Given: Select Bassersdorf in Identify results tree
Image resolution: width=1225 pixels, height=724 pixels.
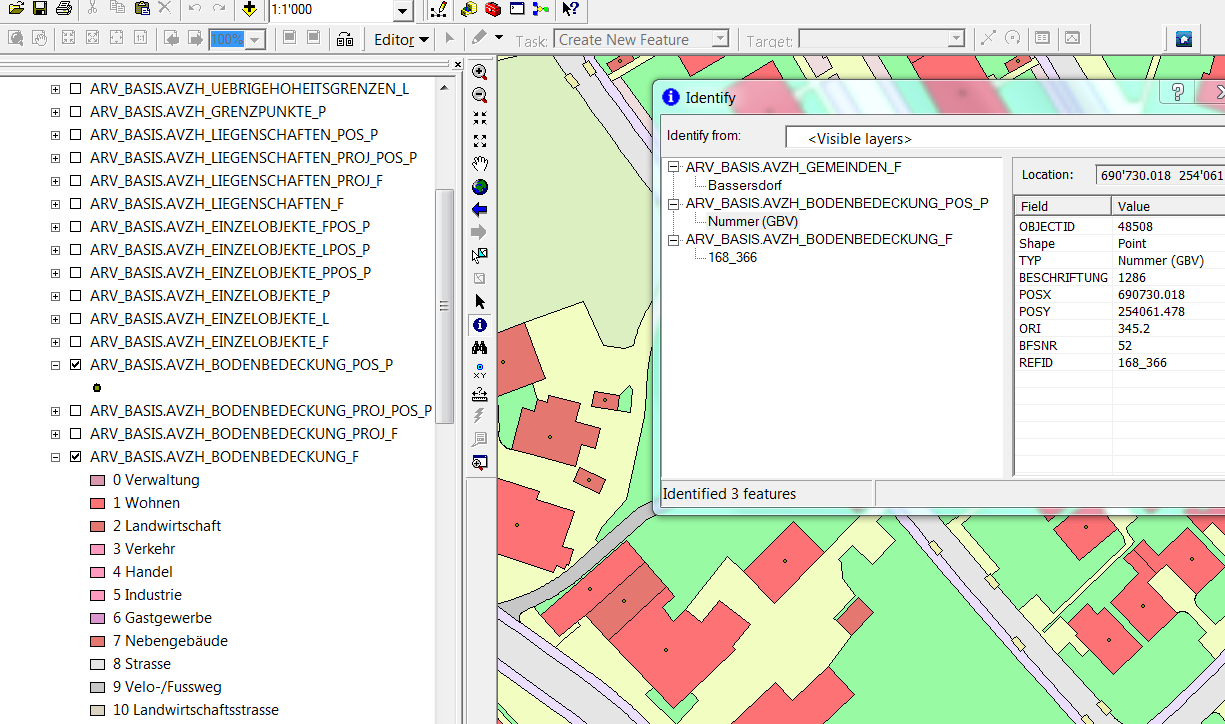Looking at the screenshot, I should point(744,185).
